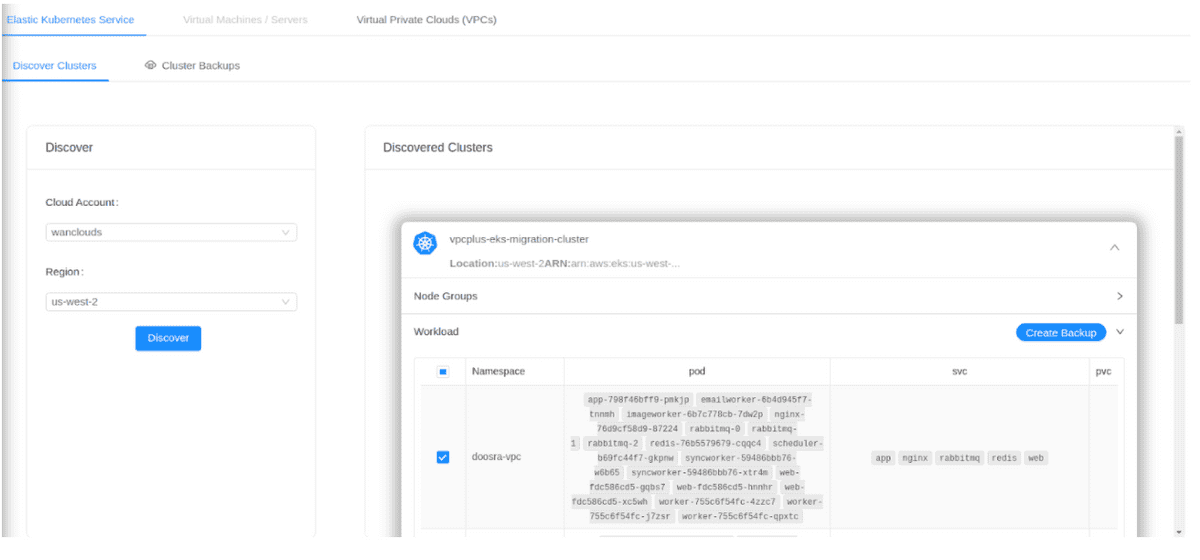Screen dimensions: 1200x560
Task: Open the Elastic Kubernetes Service tab
Action: (x=70, y=20)
